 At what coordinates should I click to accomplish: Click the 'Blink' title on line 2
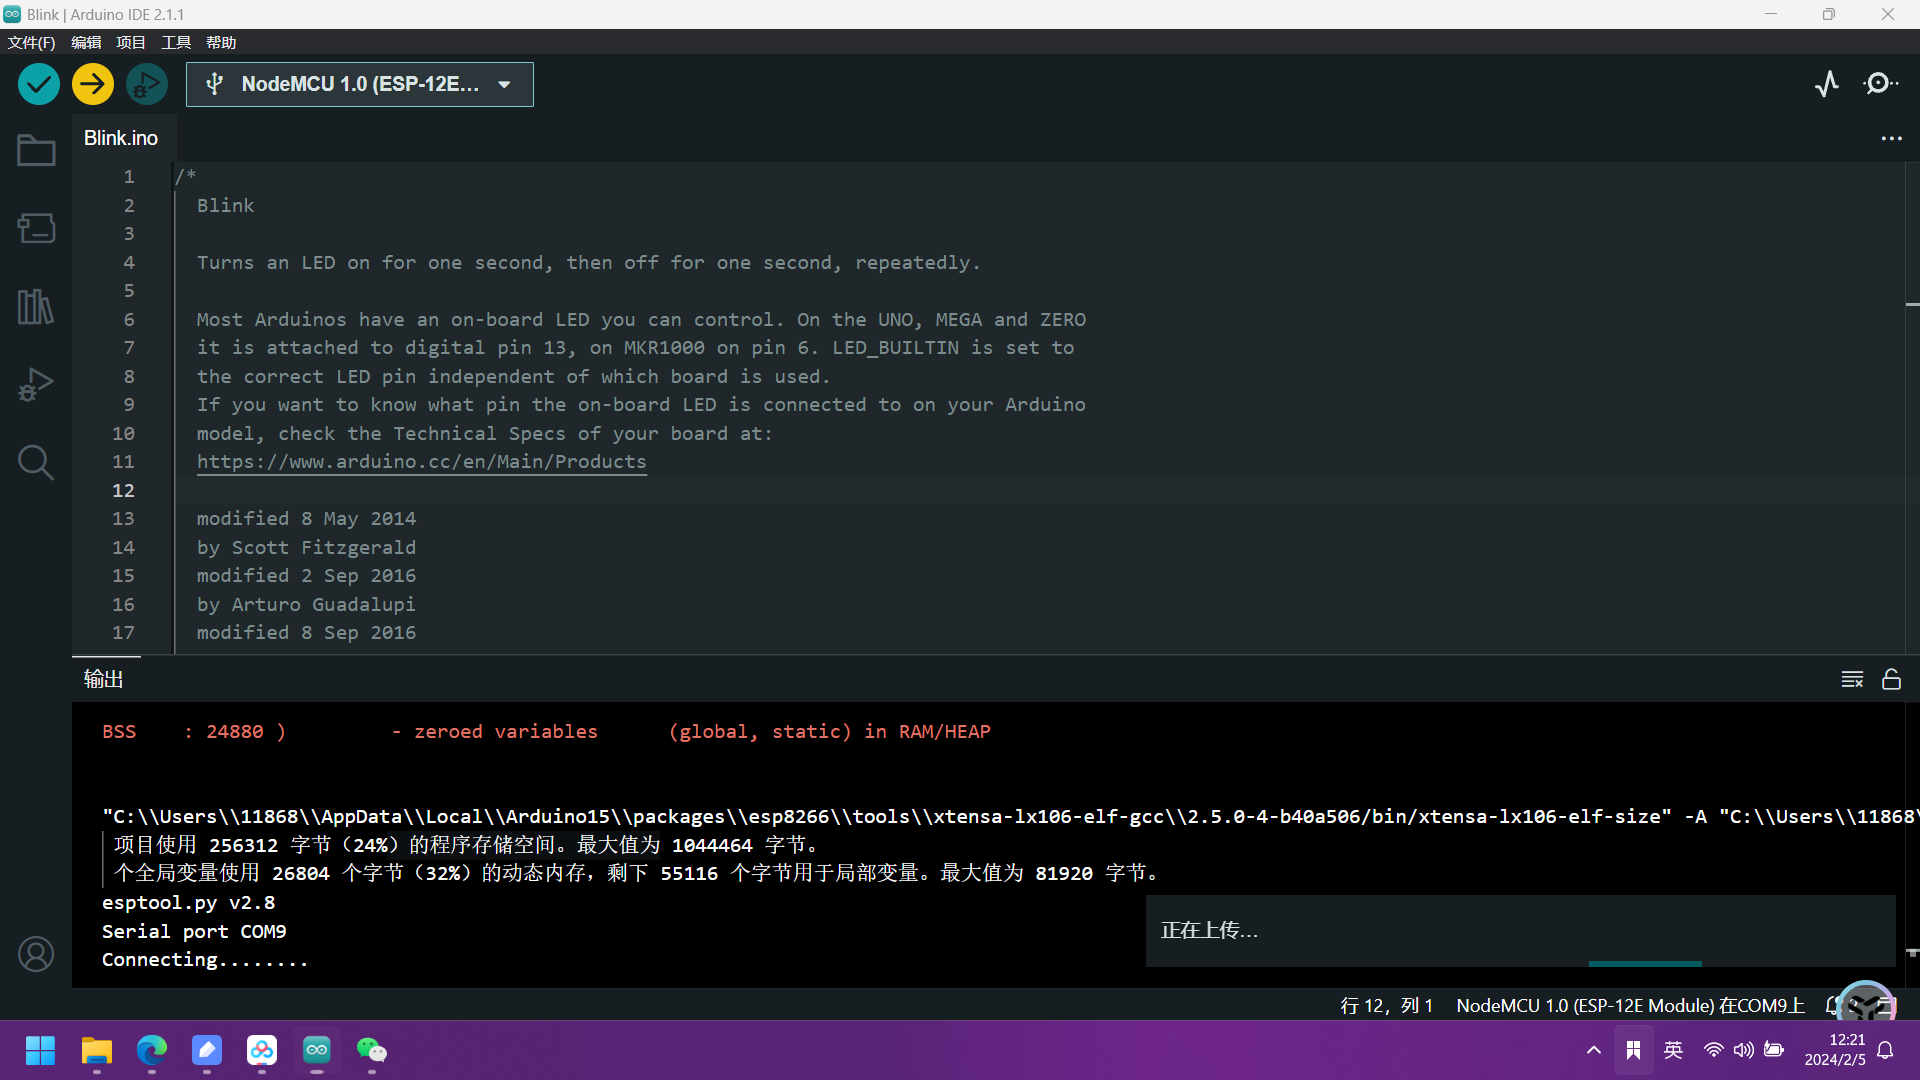[225, 205]
